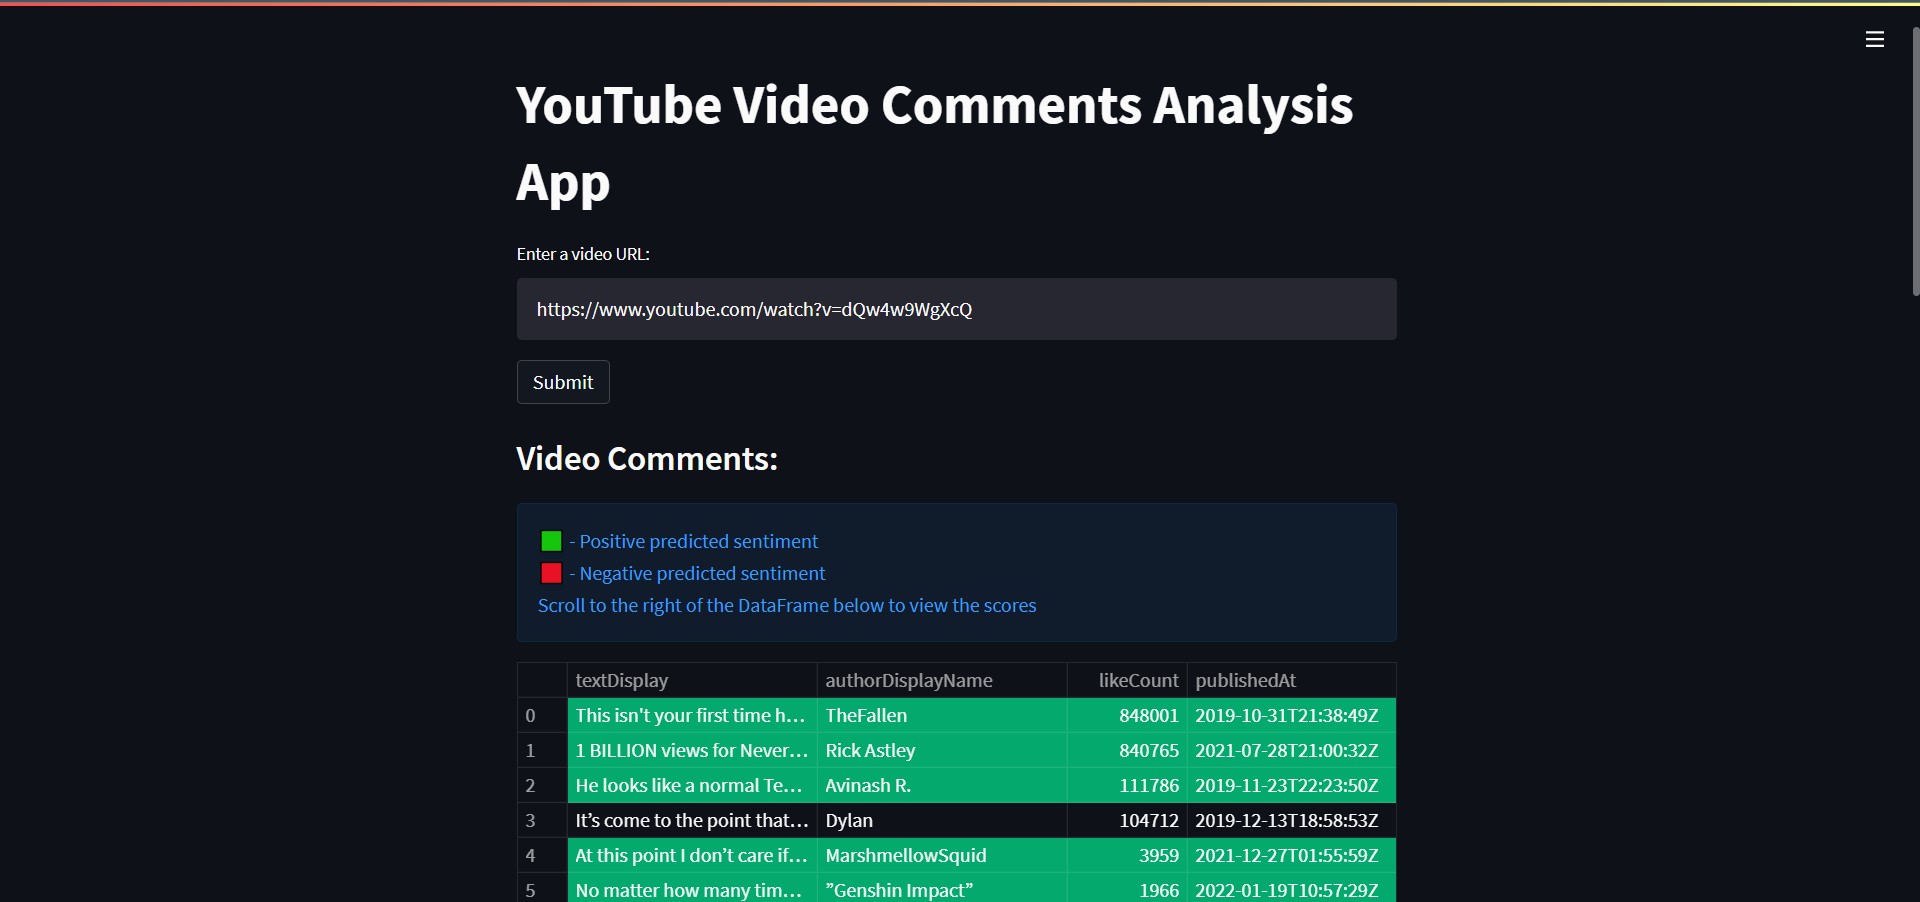The height and width of the screenshot is (902, 1920).
Task: Click author cell MarshmellowSquid
Action: coord(942,855)
